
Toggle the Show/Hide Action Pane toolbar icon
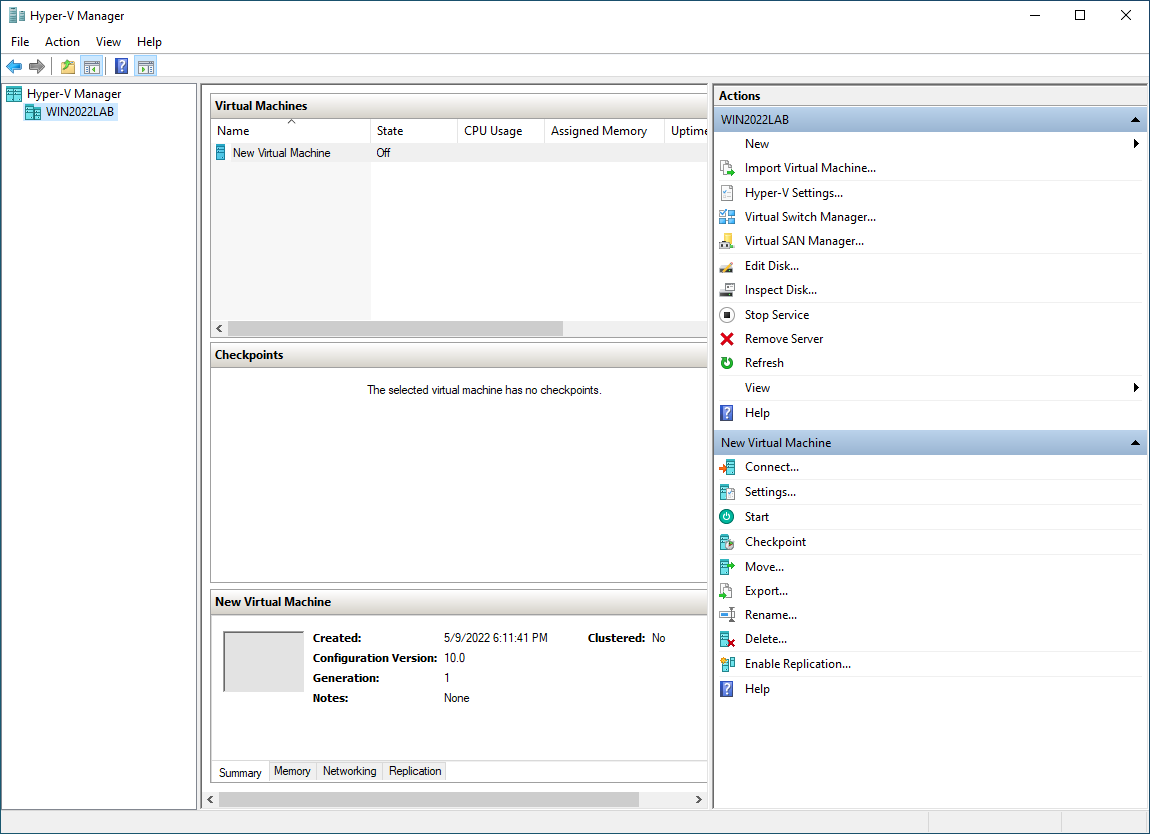click(x=146, y=67)
